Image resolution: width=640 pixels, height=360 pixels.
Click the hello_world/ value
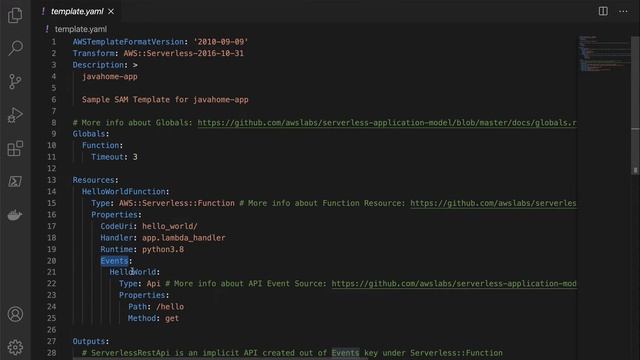click(170, 226)
